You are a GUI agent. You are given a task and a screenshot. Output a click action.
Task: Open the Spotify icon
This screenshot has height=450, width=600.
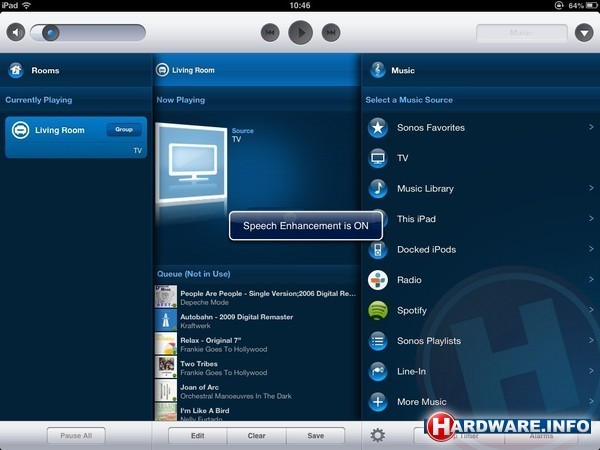(x=378, y=310)
